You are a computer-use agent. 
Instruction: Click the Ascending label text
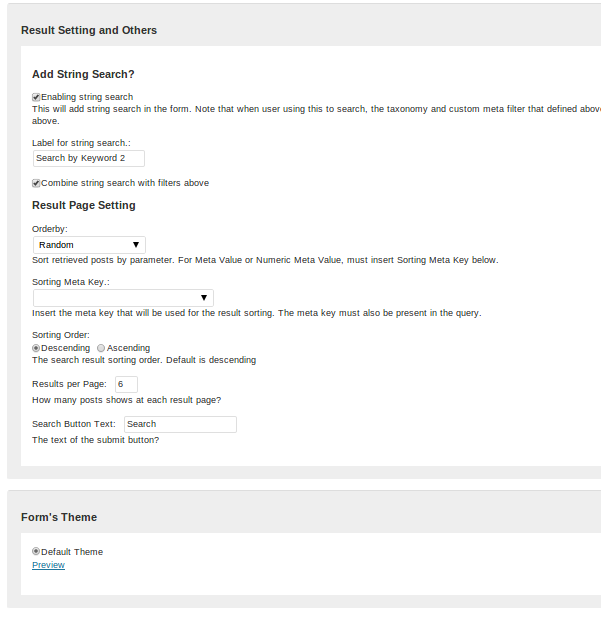click(x=128, y=348)
